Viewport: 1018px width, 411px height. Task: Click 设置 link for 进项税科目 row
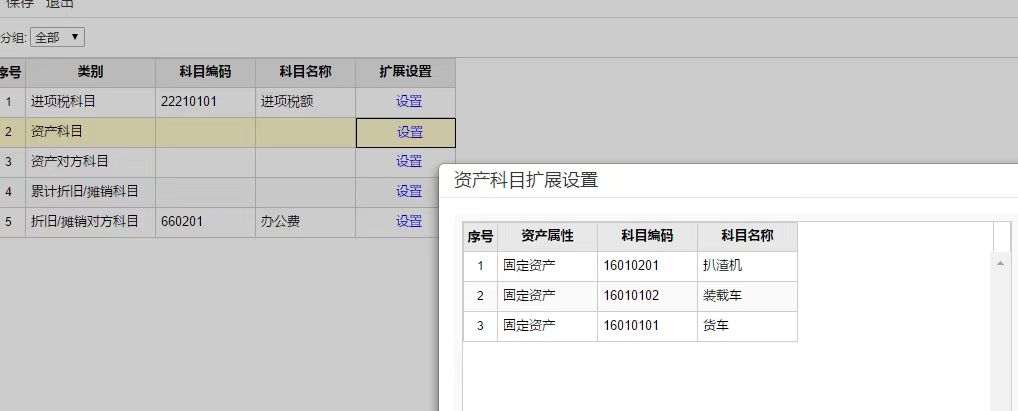point(409,102)
